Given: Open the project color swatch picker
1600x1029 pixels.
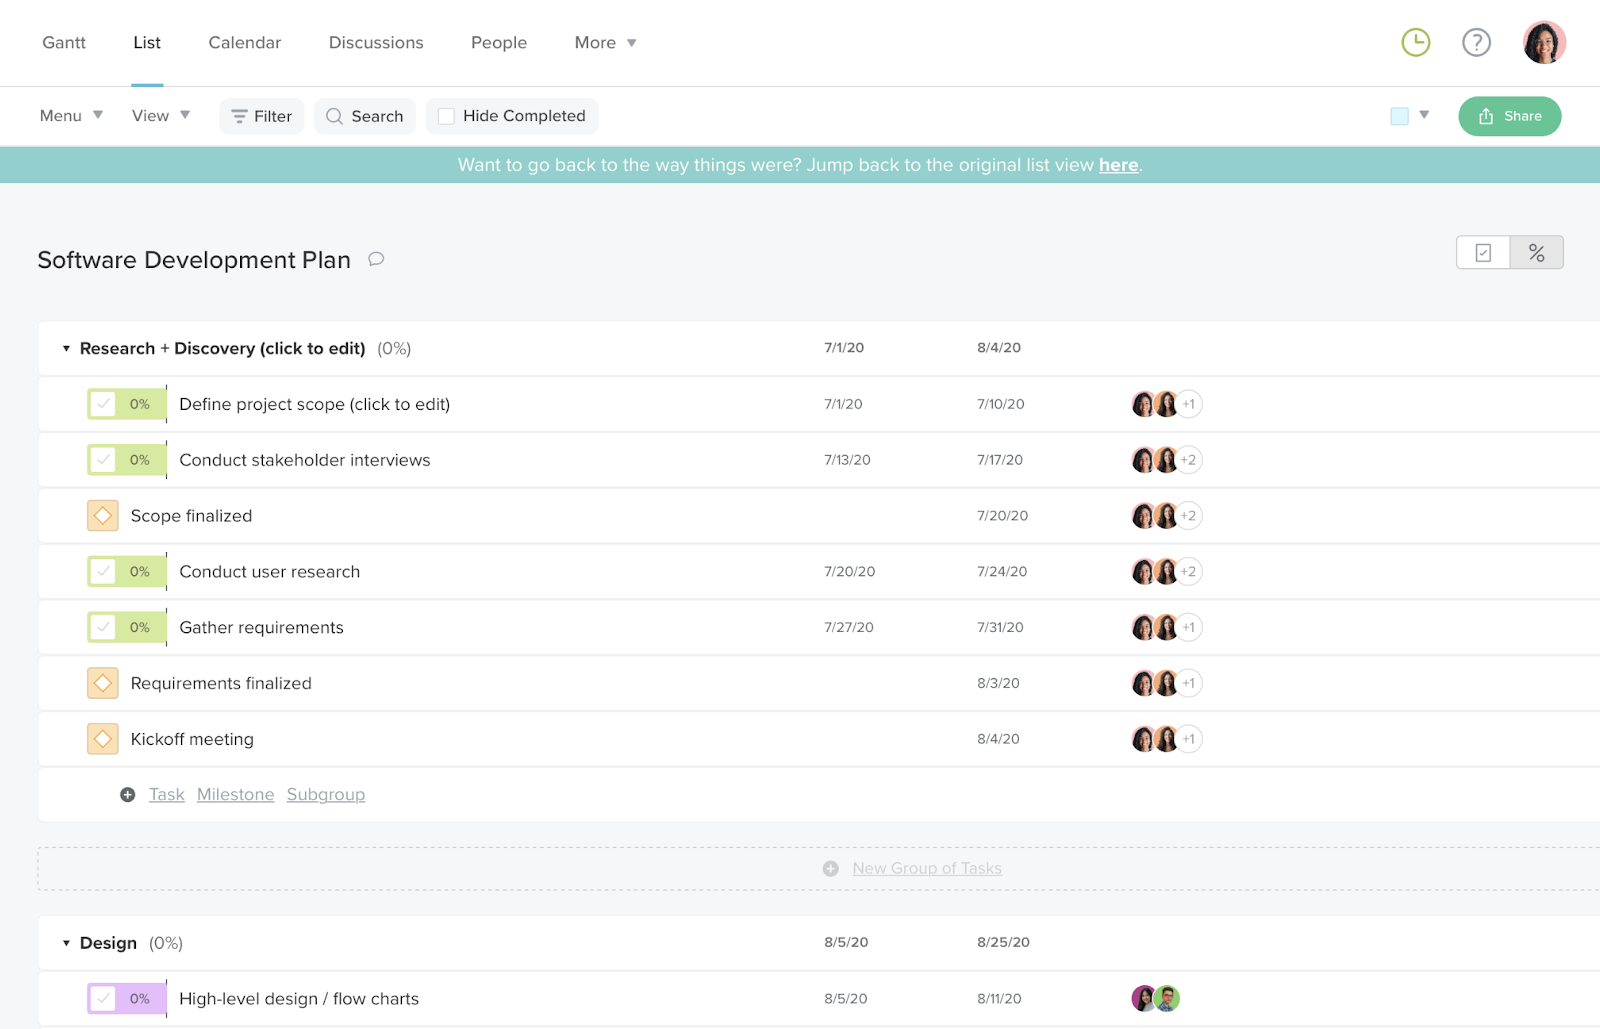Looking at the screenshot, I should (1399, 115).
